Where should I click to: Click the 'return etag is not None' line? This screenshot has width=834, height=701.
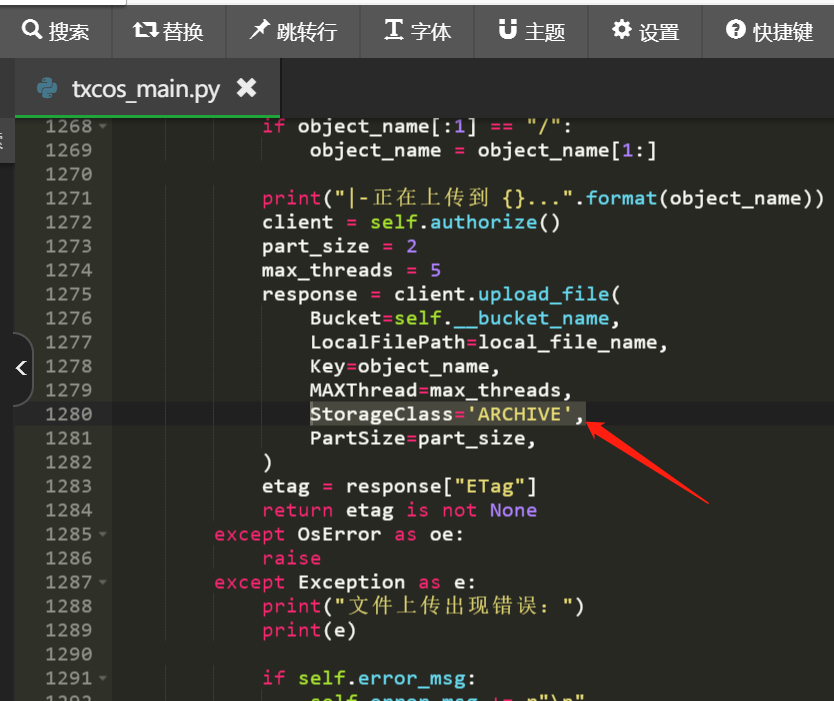(x=399, y=510)
